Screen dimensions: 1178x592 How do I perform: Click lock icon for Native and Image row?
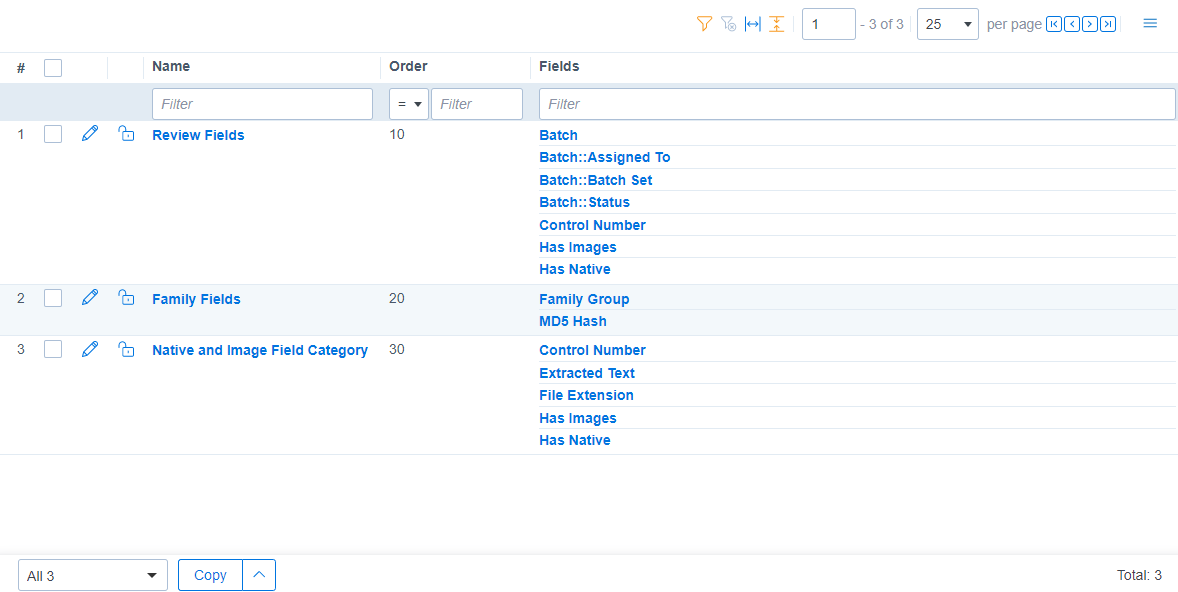coord(126,349)
